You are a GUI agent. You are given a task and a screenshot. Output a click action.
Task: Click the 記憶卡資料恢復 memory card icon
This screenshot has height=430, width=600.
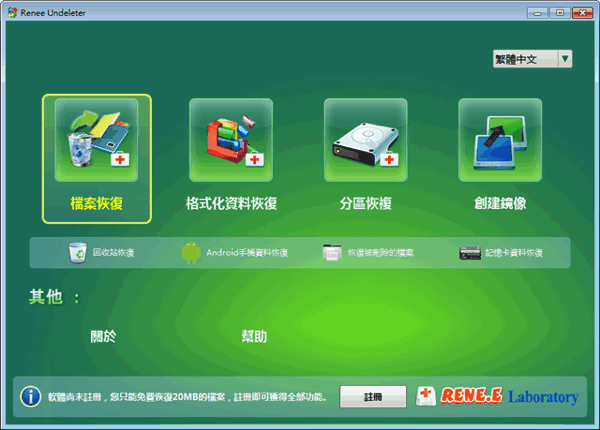pyautogui.click(x=470, y=253)
